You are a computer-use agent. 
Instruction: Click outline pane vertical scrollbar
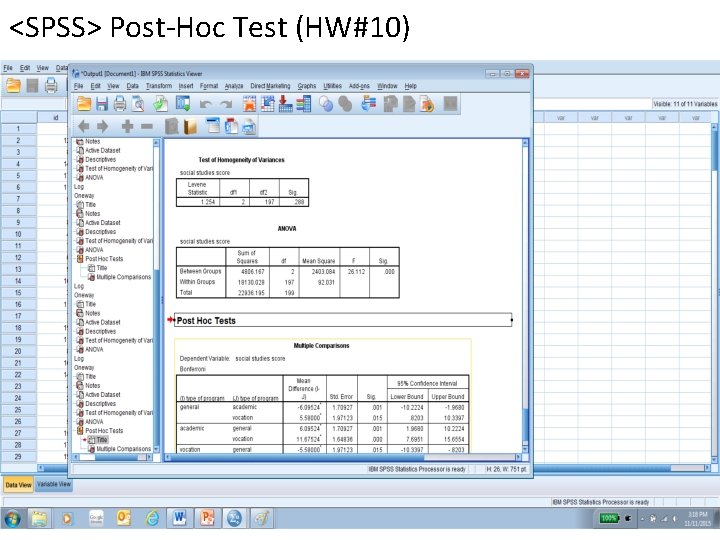[156, 296]
